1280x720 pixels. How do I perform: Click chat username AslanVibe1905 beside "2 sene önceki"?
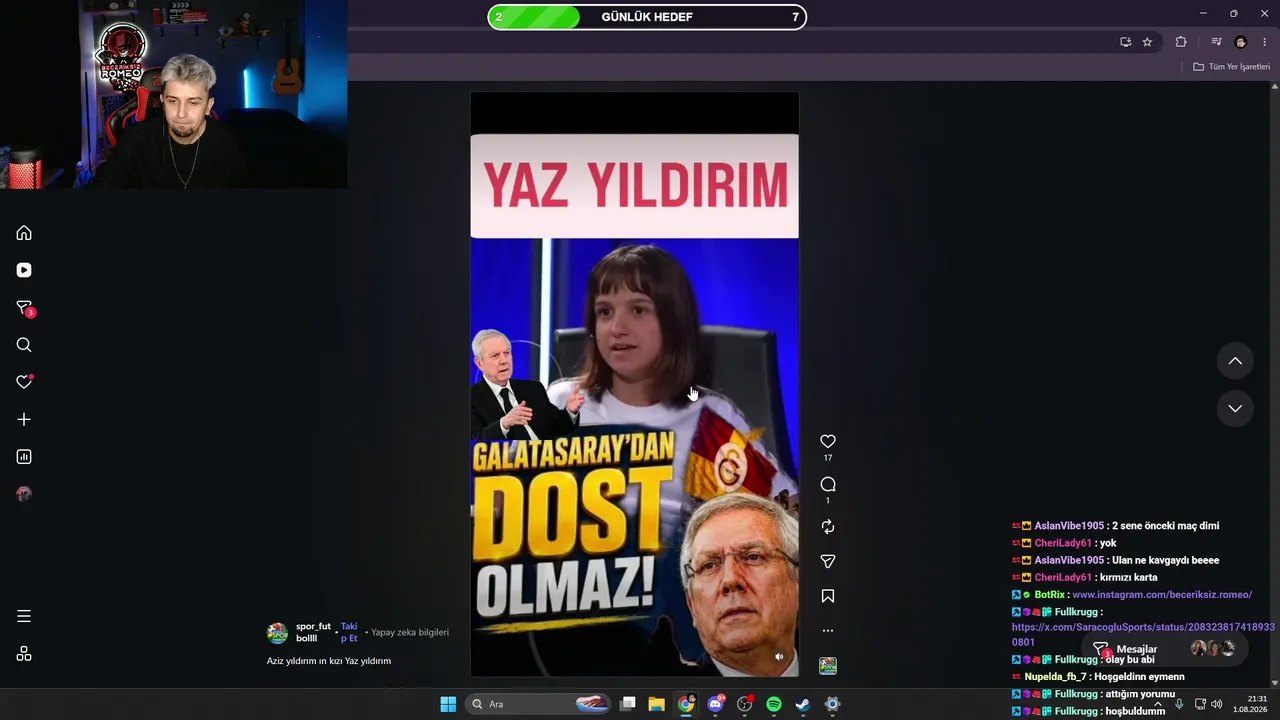[1069, 526]
